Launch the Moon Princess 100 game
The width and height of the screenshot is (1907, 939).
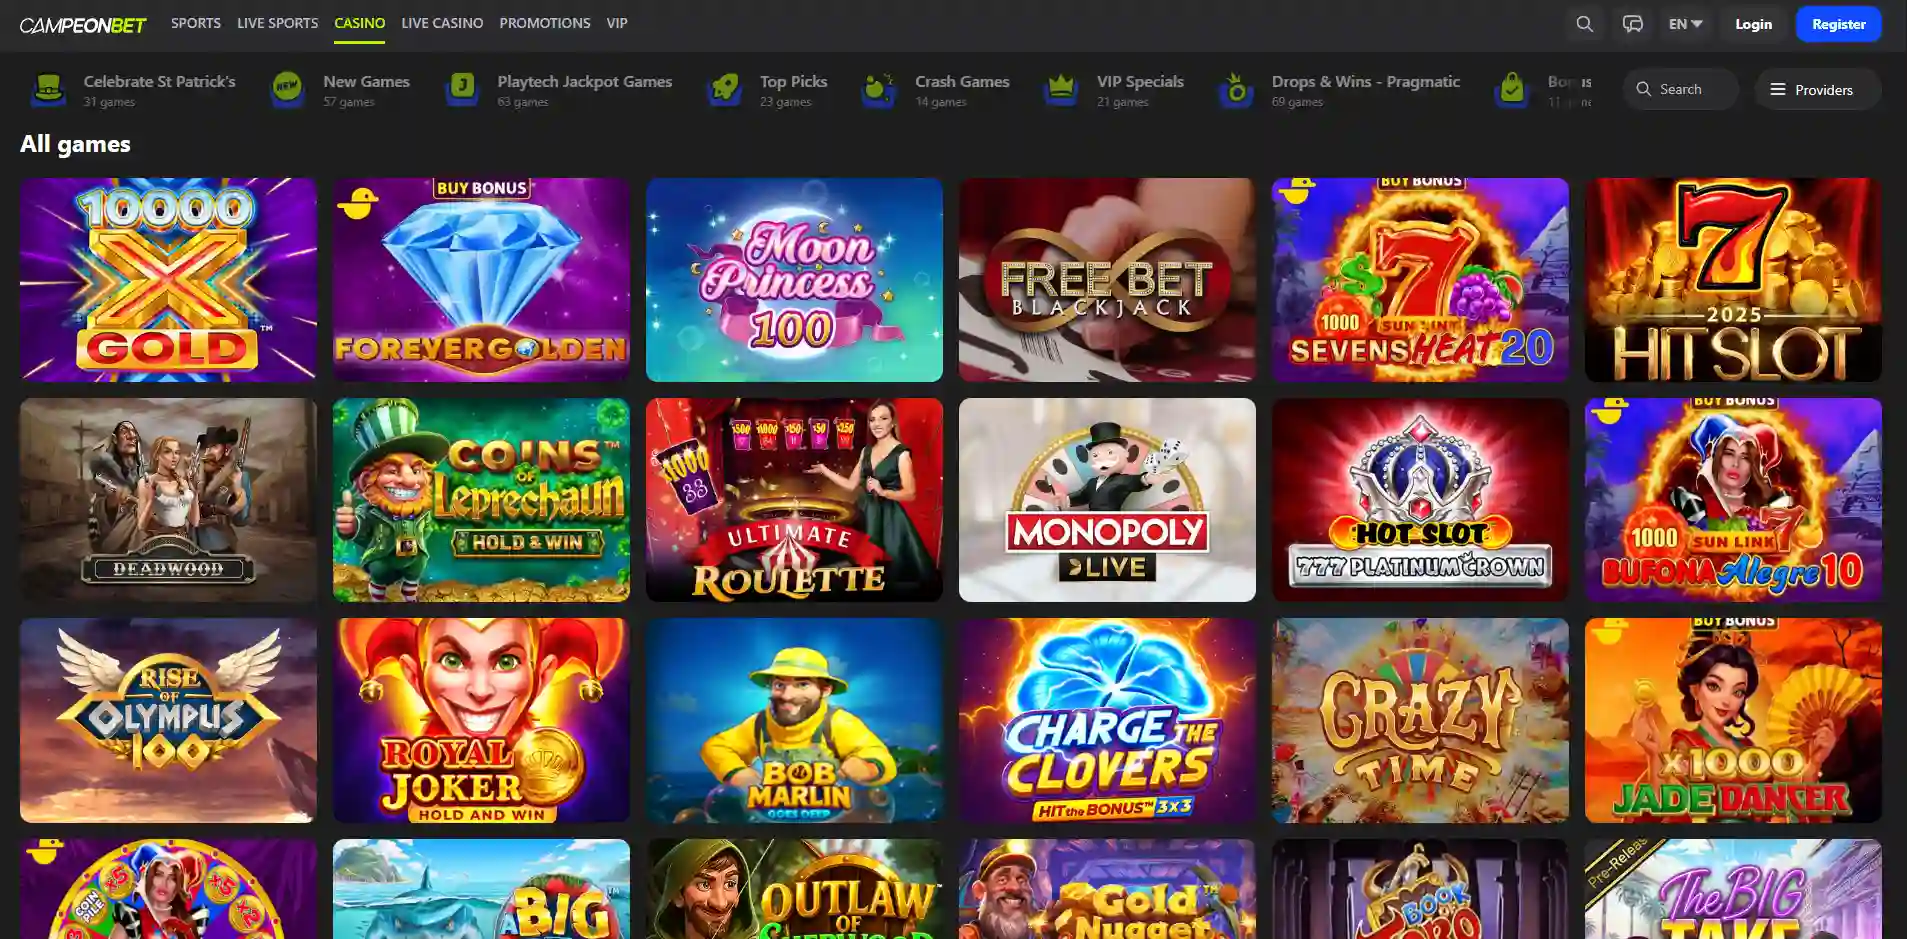794,280
